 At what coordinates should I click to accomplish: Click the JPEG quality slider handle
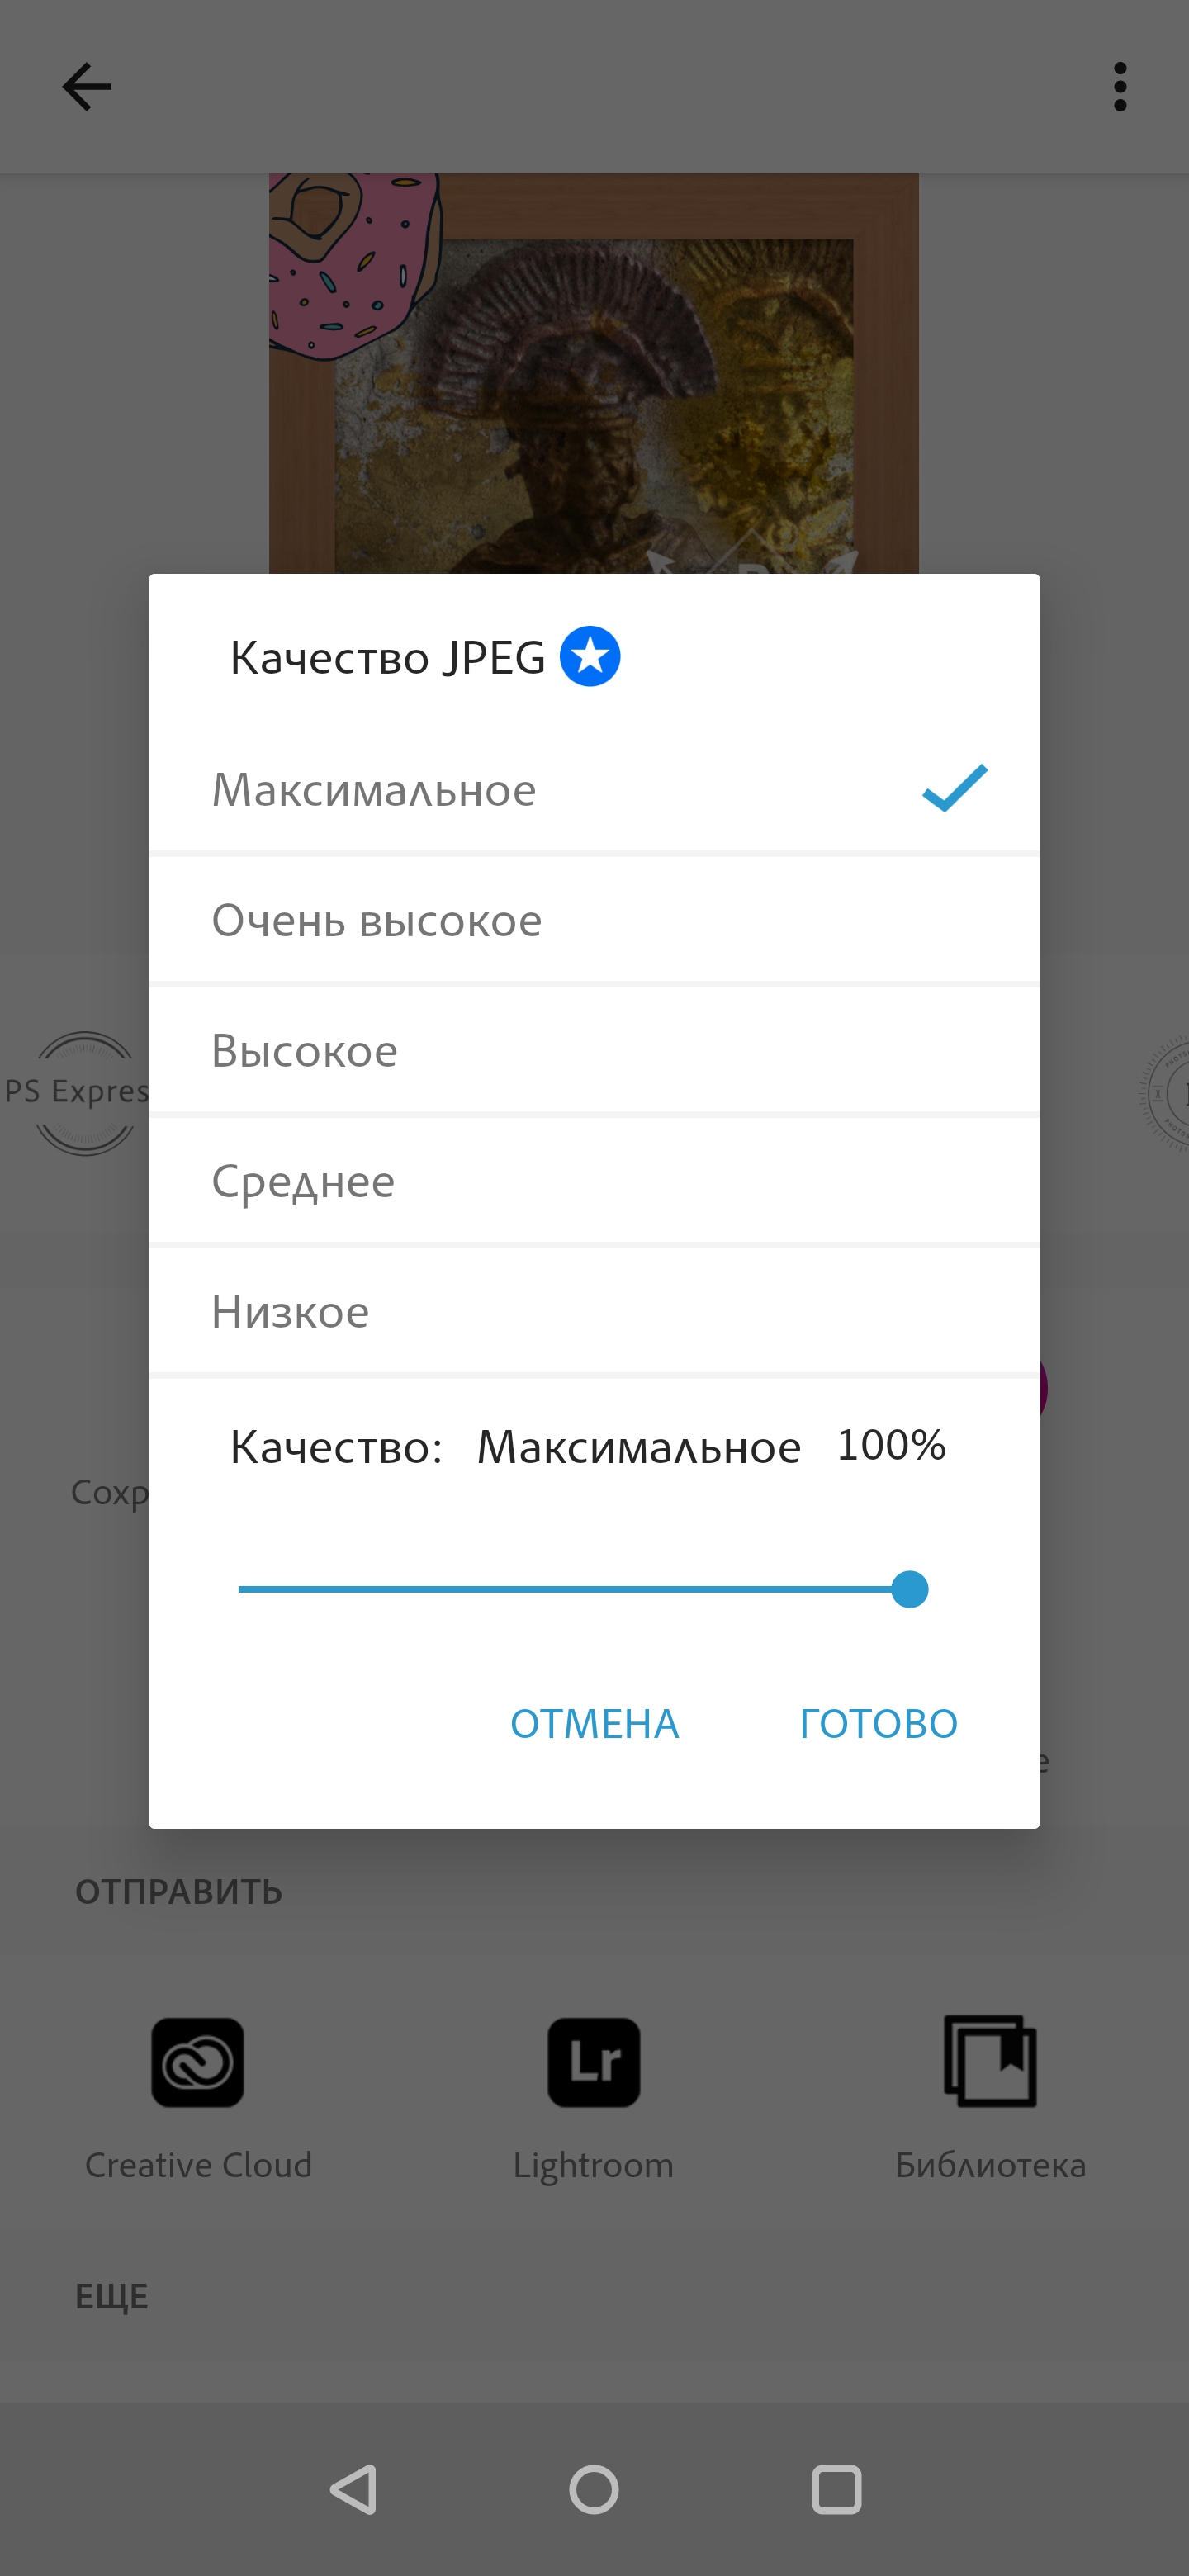pyautogui.click(x=909, y=1589)
